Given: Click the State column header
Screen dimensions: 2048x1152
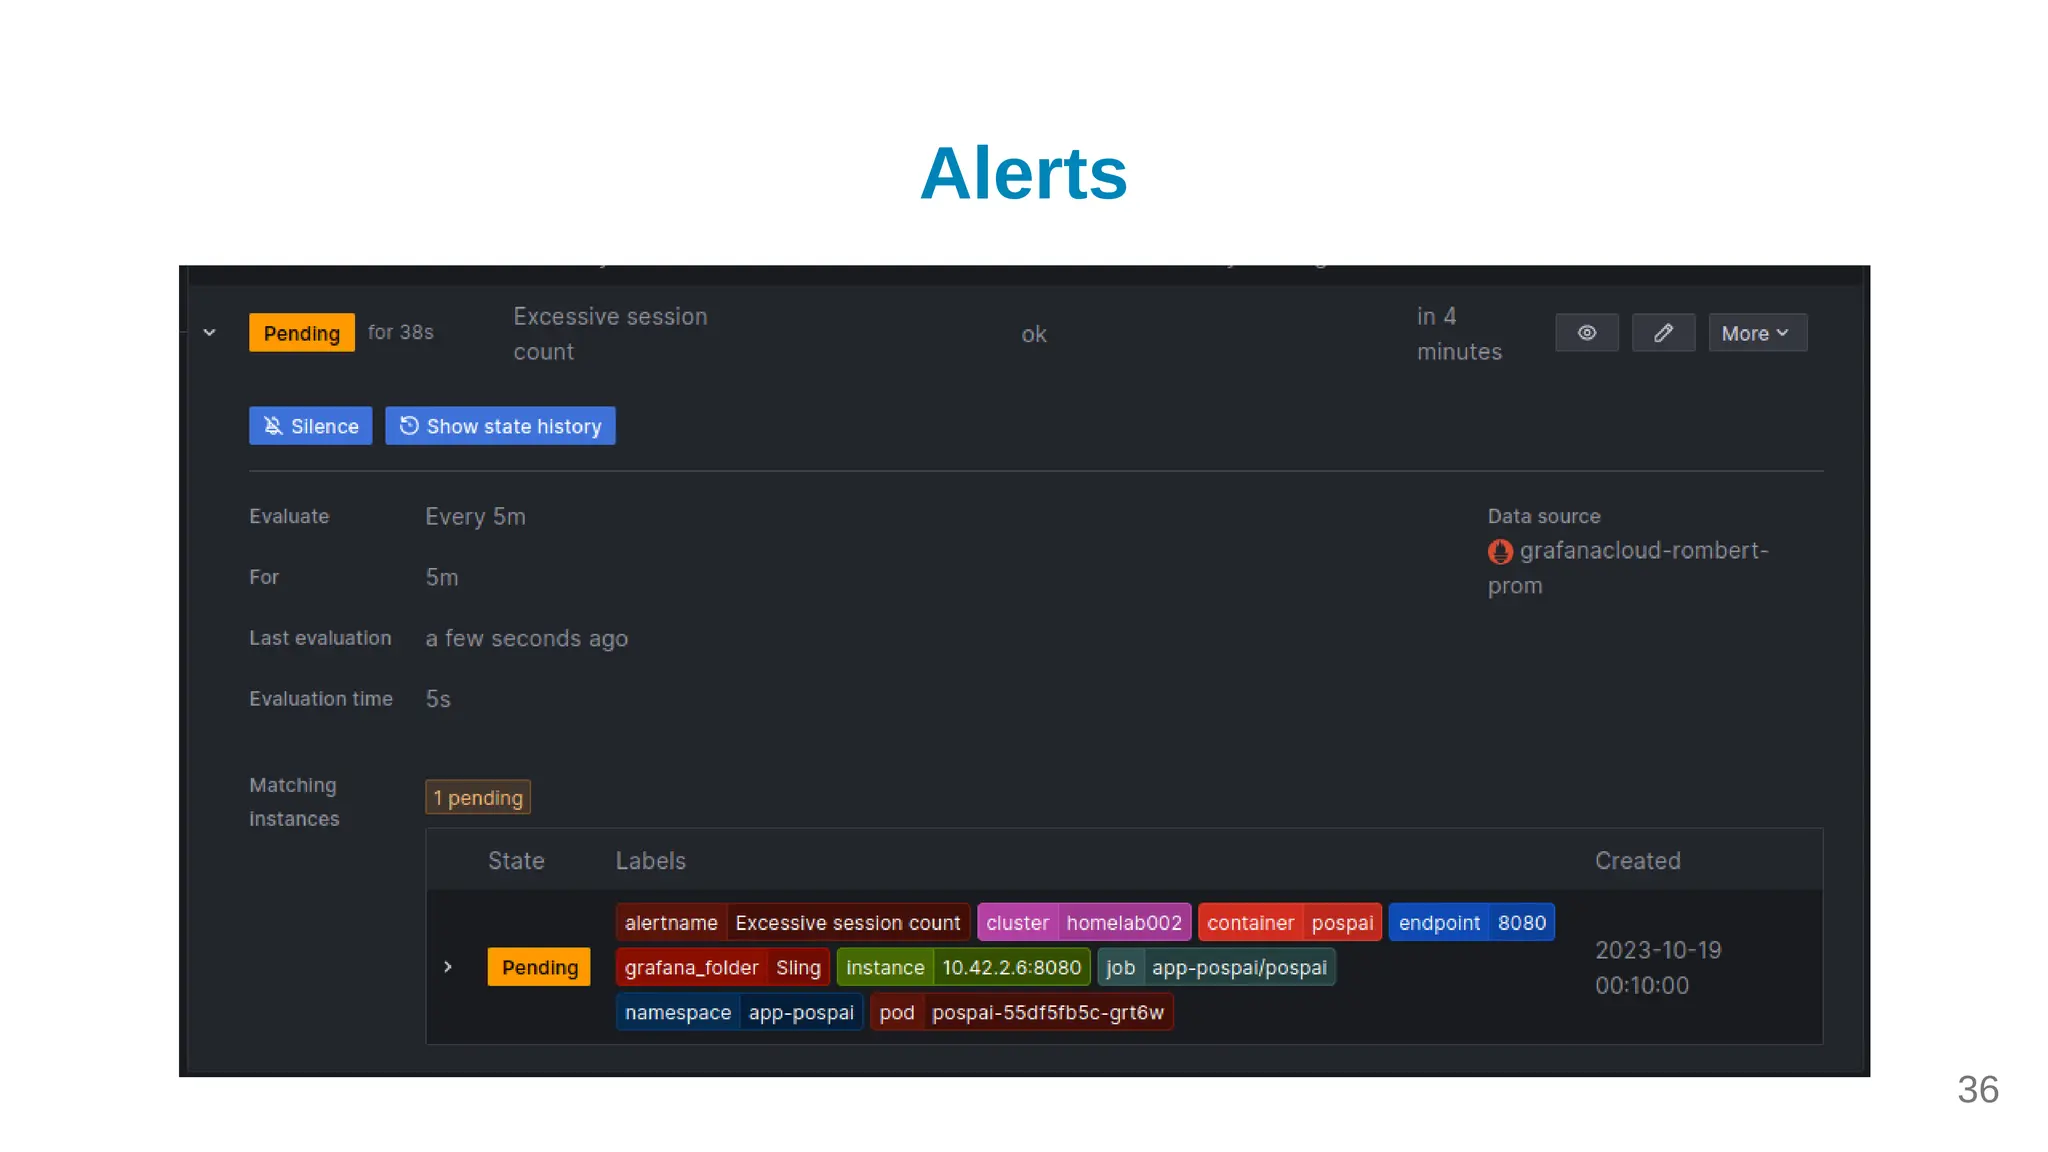Looking at the screenshot, I should tap(516, 861).
